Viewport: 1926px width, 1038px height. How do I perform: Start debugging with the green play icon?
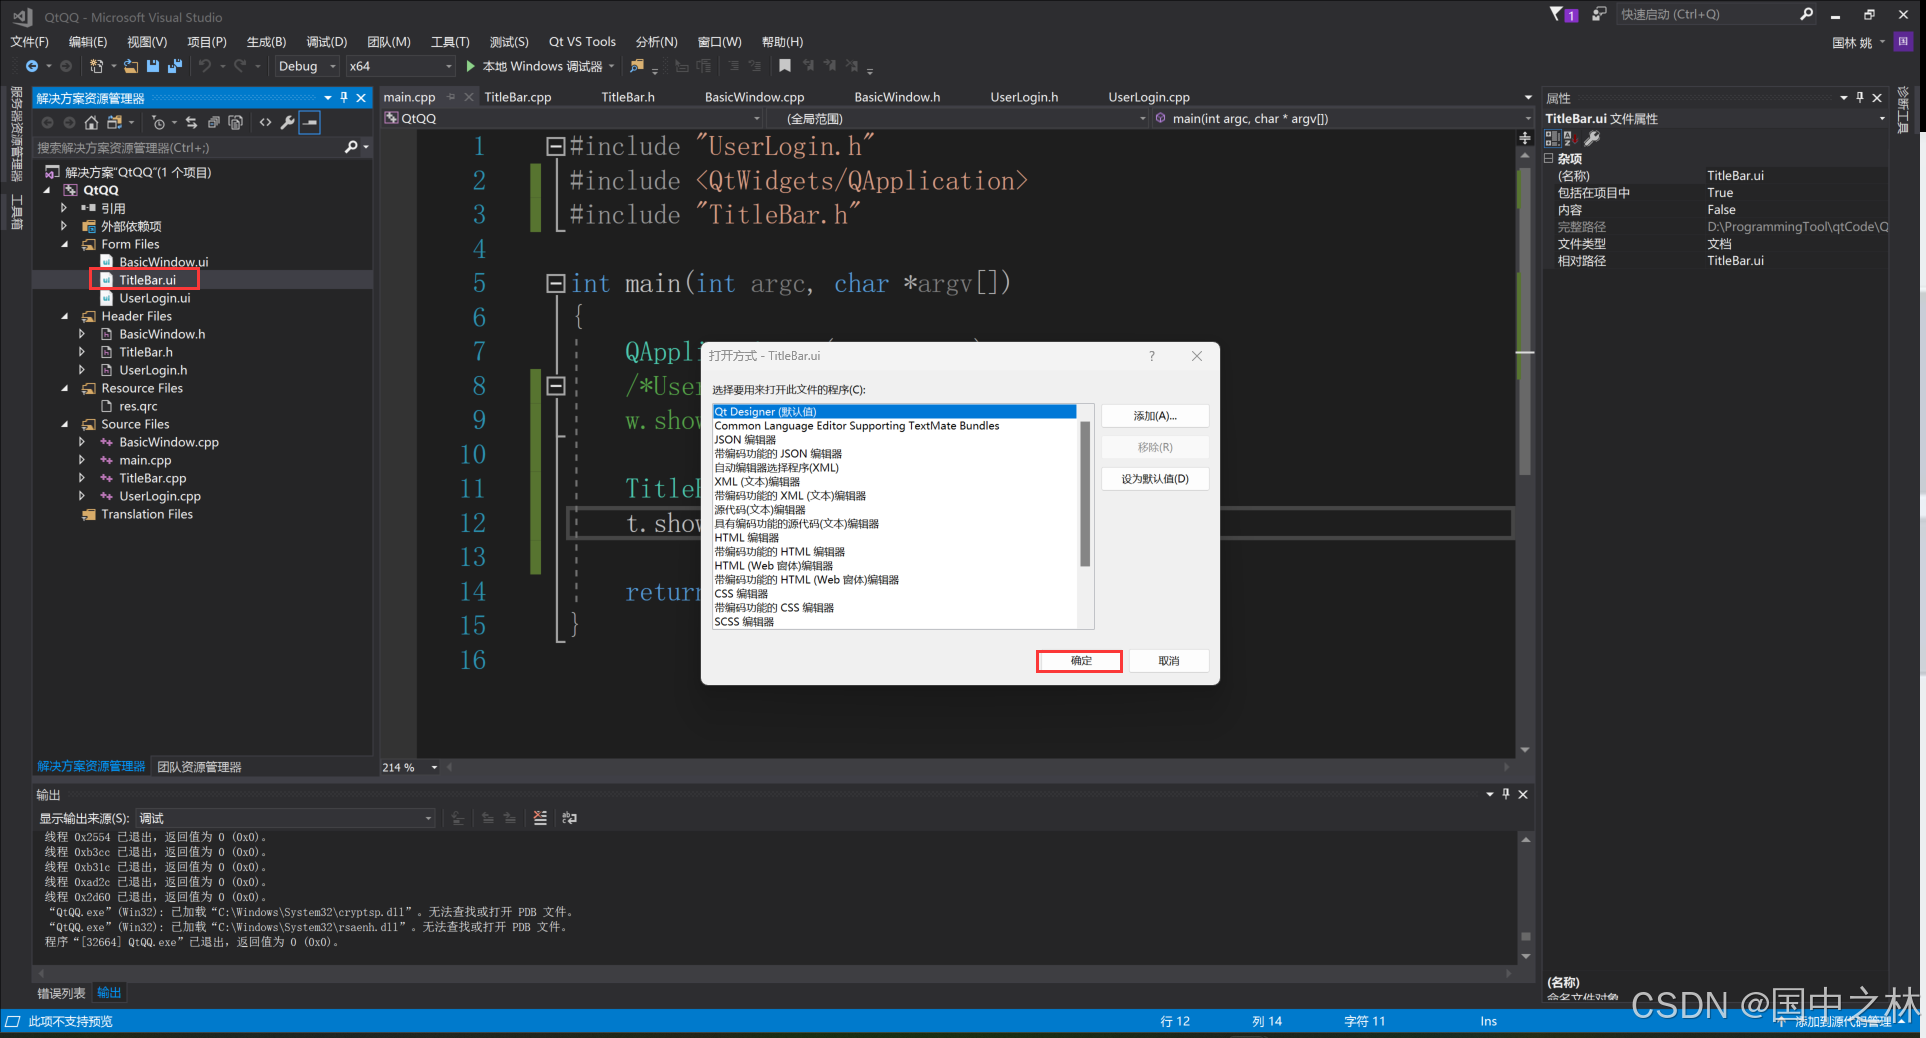click(x=470, y=66)
